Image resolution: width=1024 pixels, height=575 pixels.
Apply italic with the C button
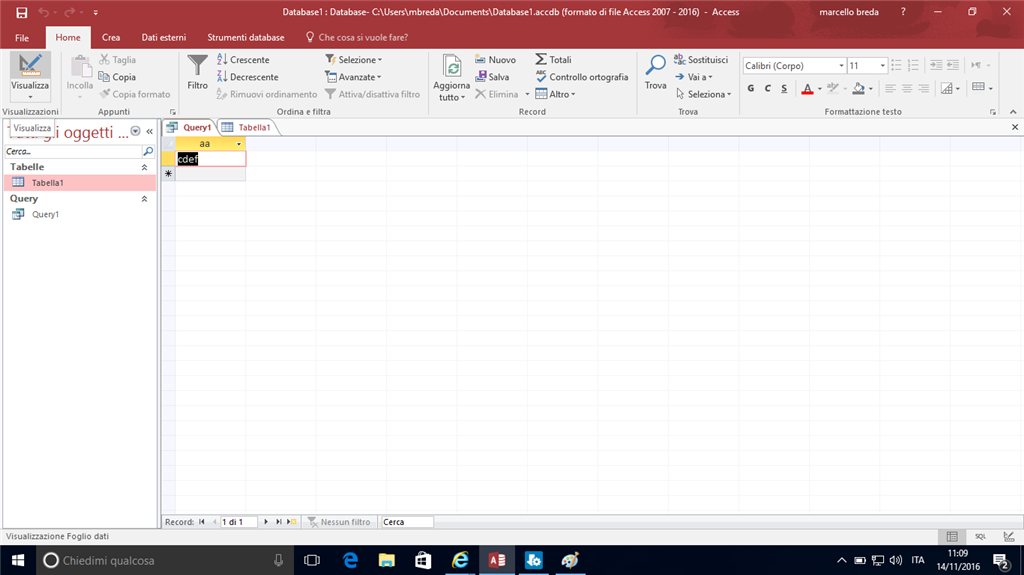coord(767,88)
